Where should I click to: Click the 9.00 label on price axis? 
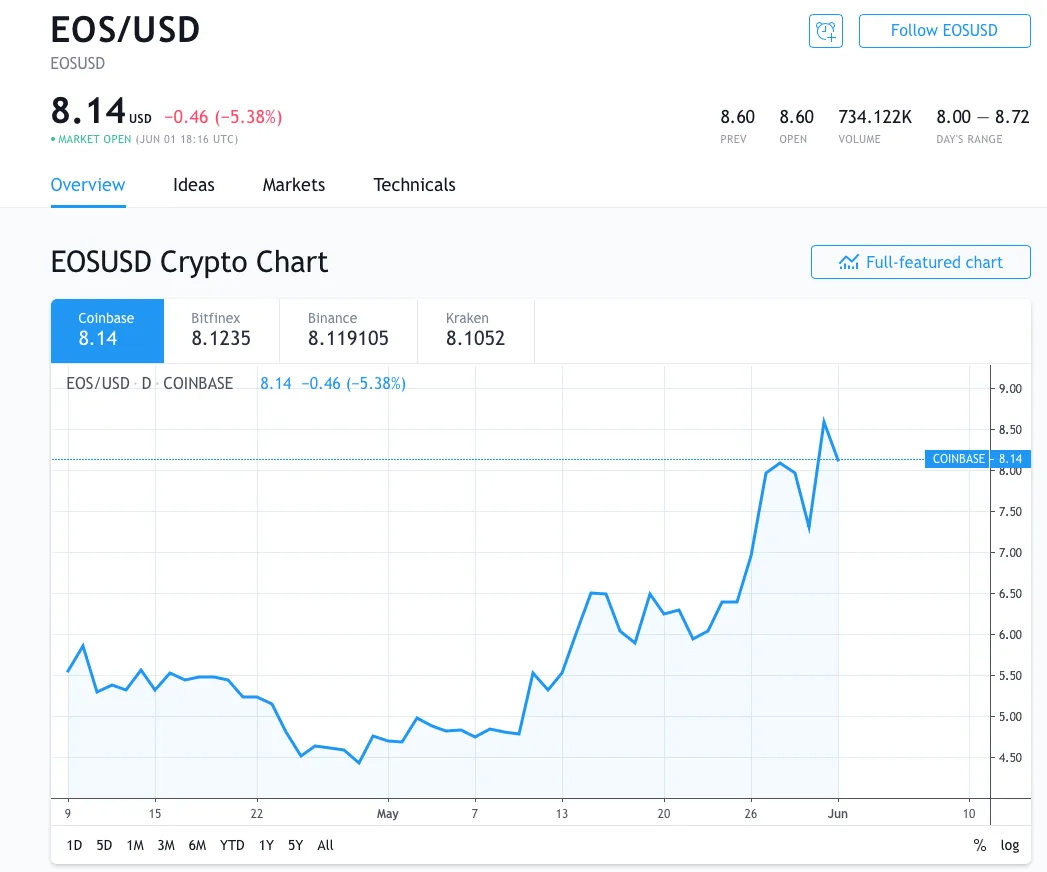(1010, 389)
